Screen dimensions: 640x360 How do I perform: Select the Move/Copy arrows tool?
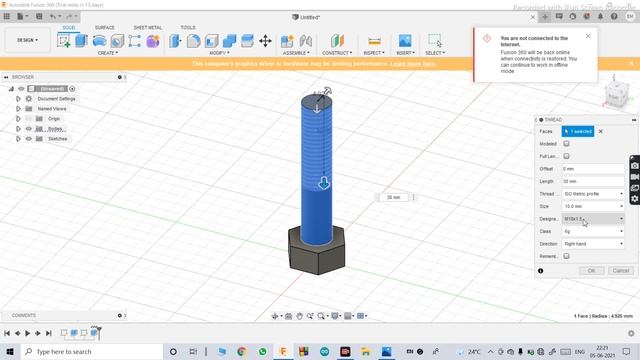[x=265, y=41]
